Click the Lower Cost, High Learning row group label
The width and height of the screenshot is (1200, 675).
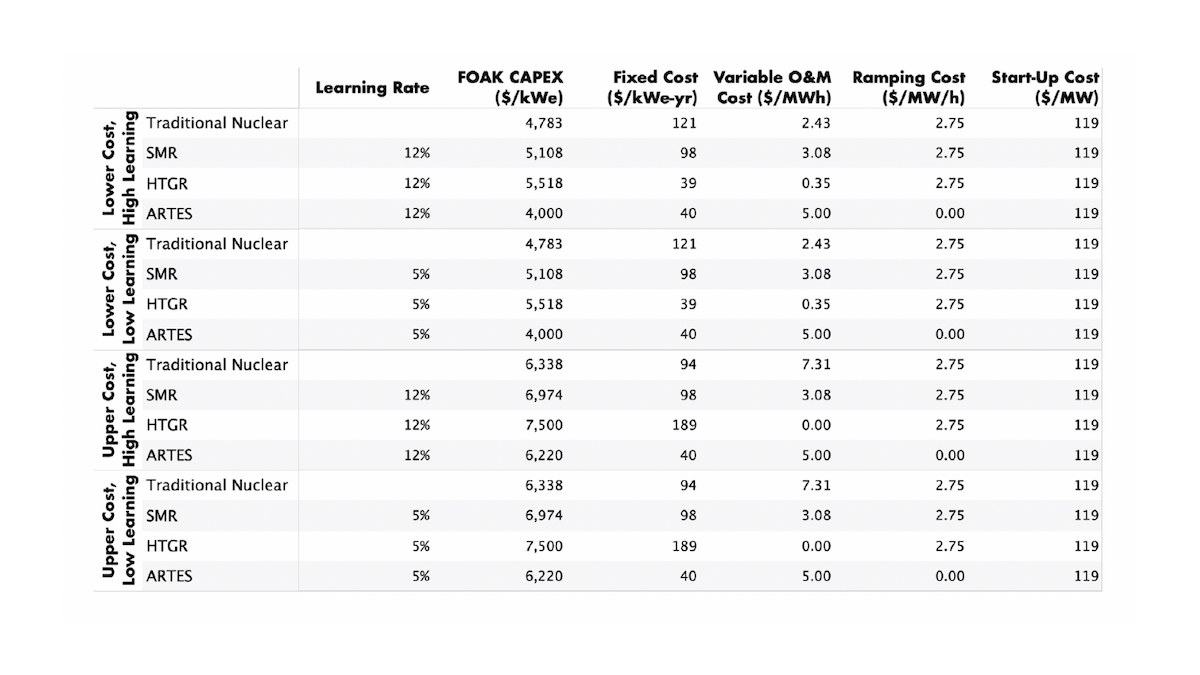pyautogui.click(x=119, y=169)
